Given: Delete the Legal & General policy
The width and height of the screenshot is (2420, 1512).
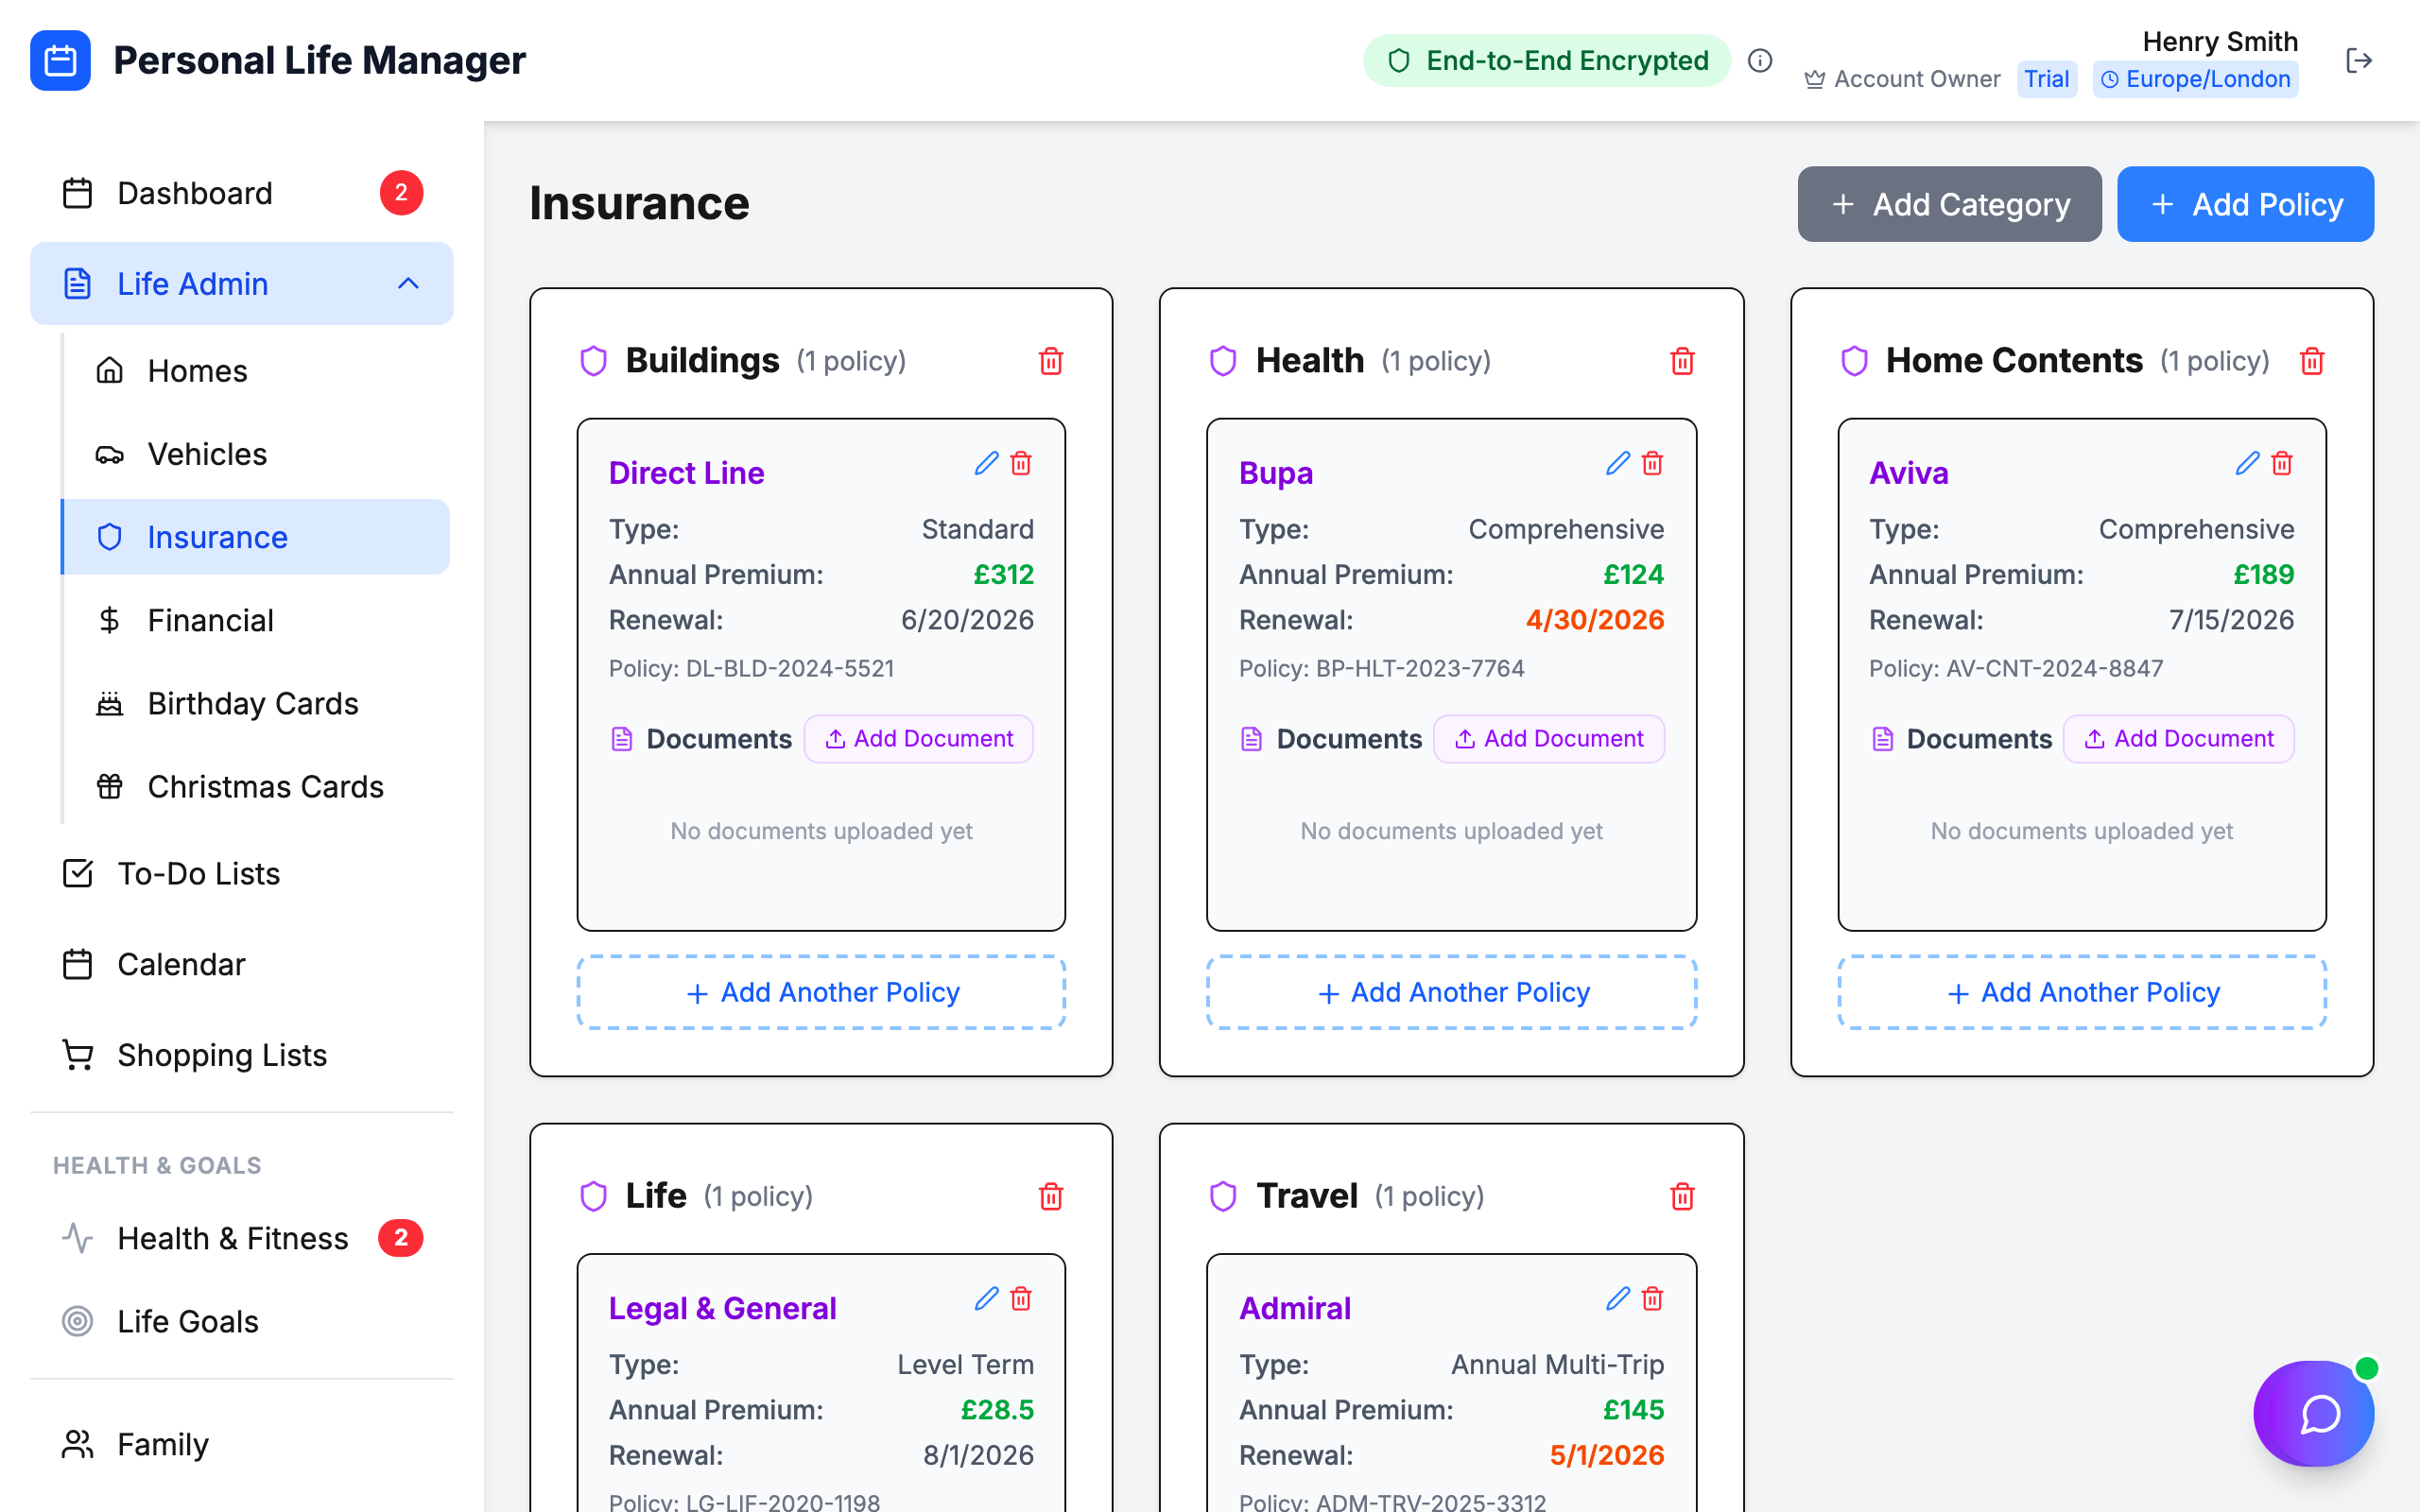Looking at the screenshot, I should pos(1021,1298).
